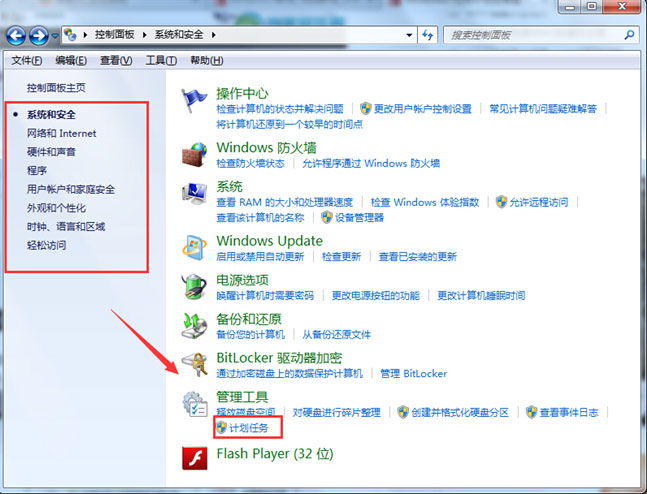Open 检查计算机的状态并解决问题 link
The height and width of the screenshot is (494, 647).
click(x=280, y=109)
